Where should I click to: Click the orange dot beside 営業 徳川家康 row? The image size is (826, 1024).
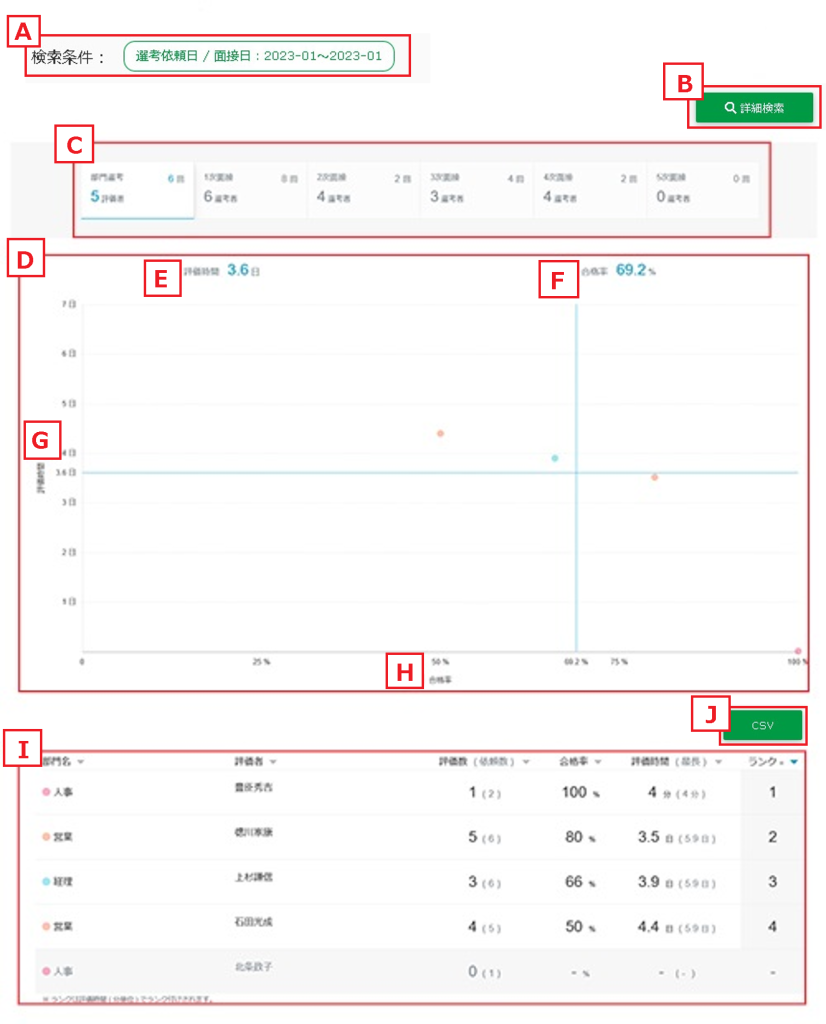(46, 836)
